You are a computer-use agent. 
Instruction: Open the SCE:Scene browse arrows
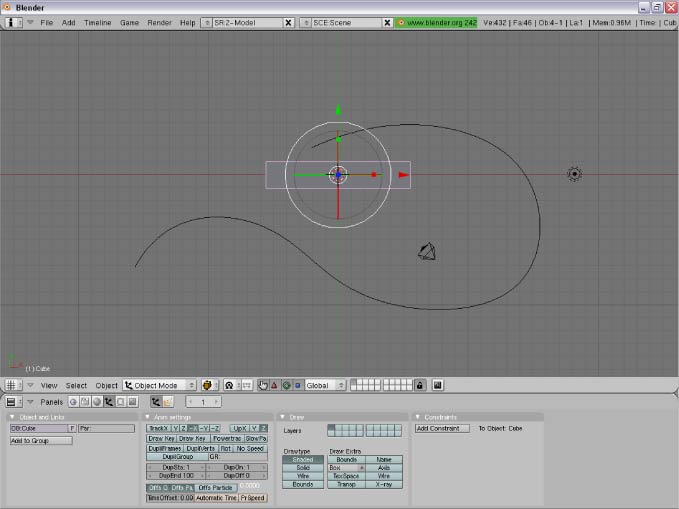point(306,23)
